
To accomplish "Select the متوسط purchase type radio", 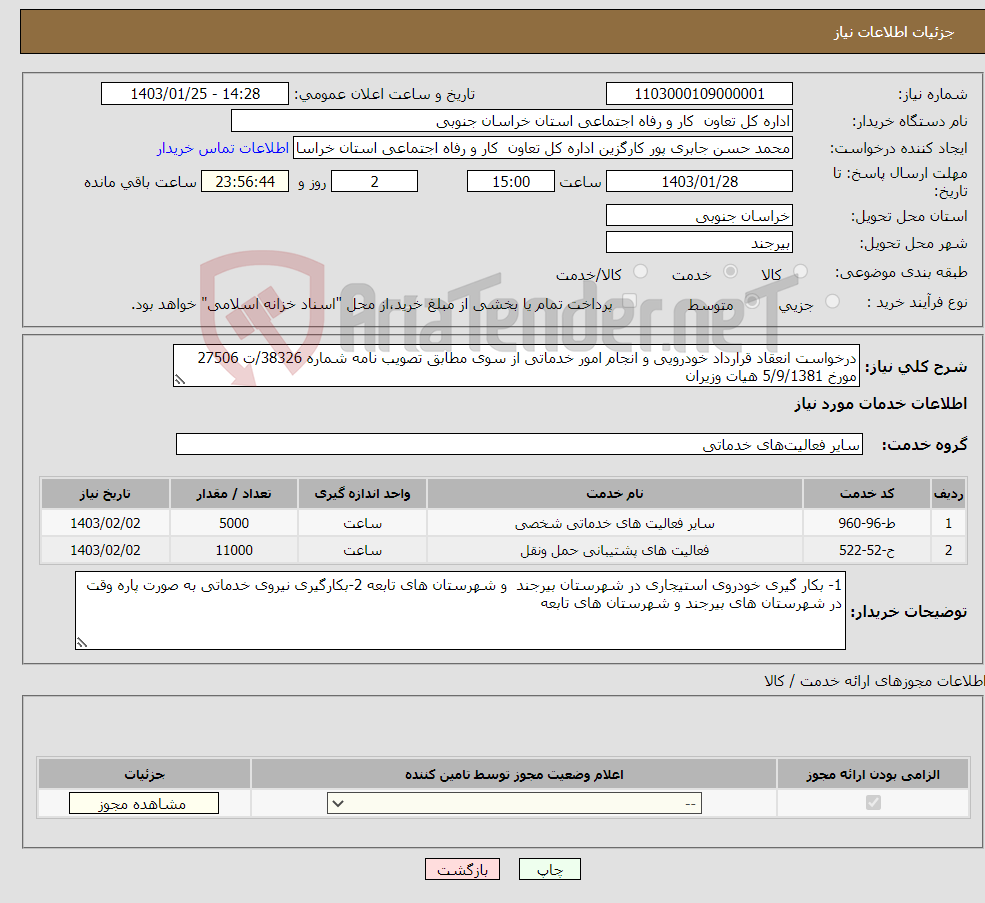I will tap(752, 302).
